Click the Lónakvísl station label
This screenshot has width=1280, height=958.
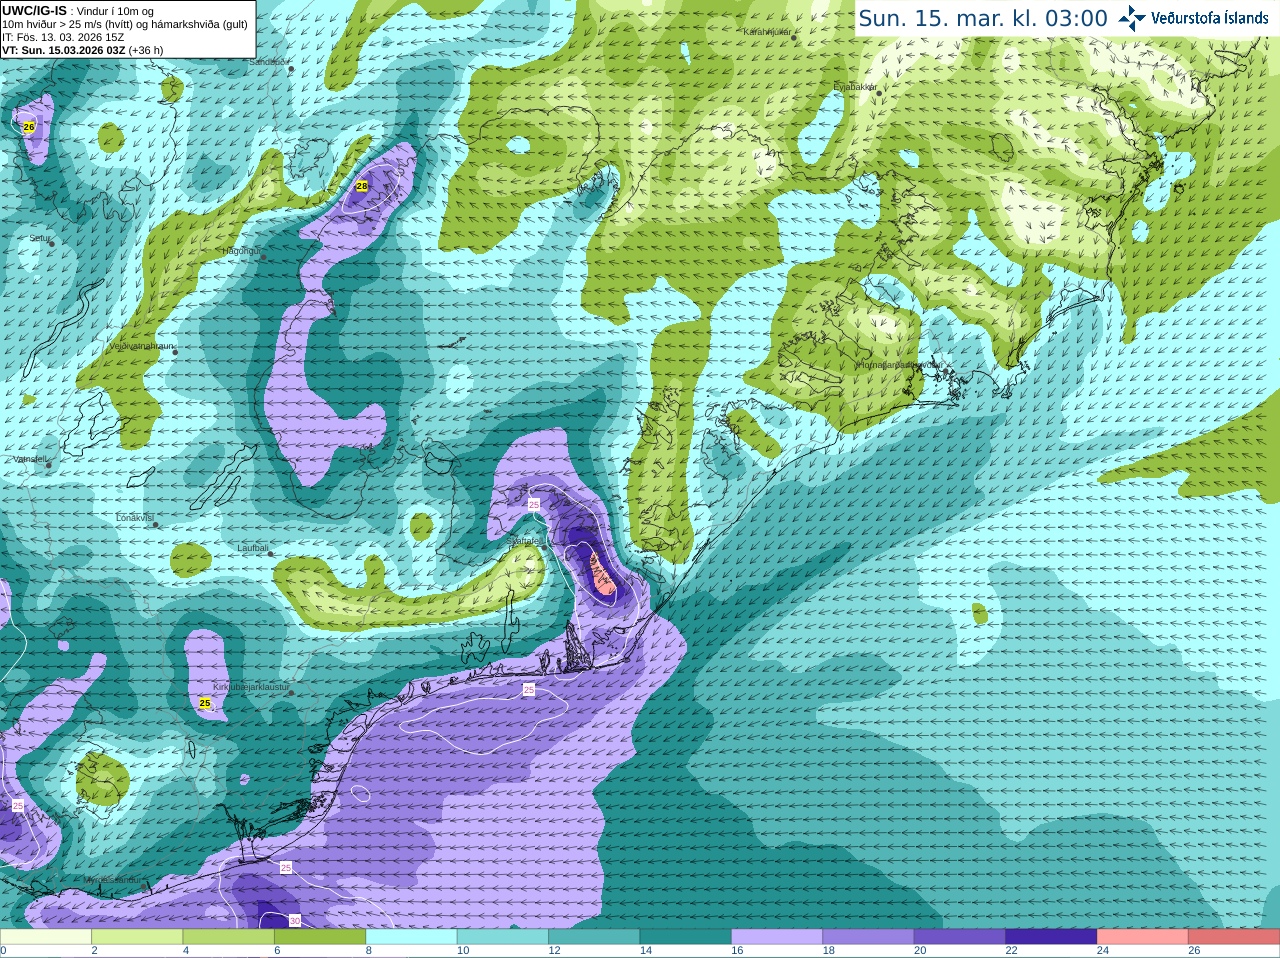134,518
